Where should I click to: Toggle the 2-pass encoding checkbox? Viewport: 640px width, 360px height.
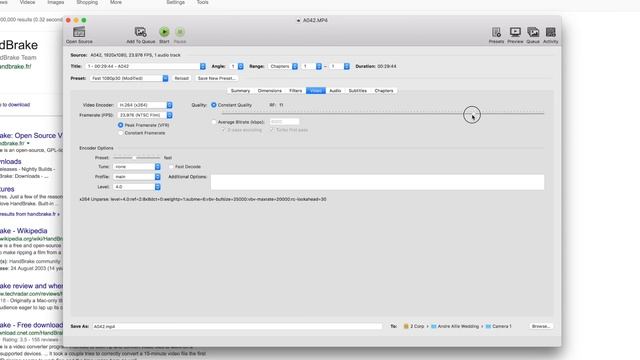pos(223,130)
